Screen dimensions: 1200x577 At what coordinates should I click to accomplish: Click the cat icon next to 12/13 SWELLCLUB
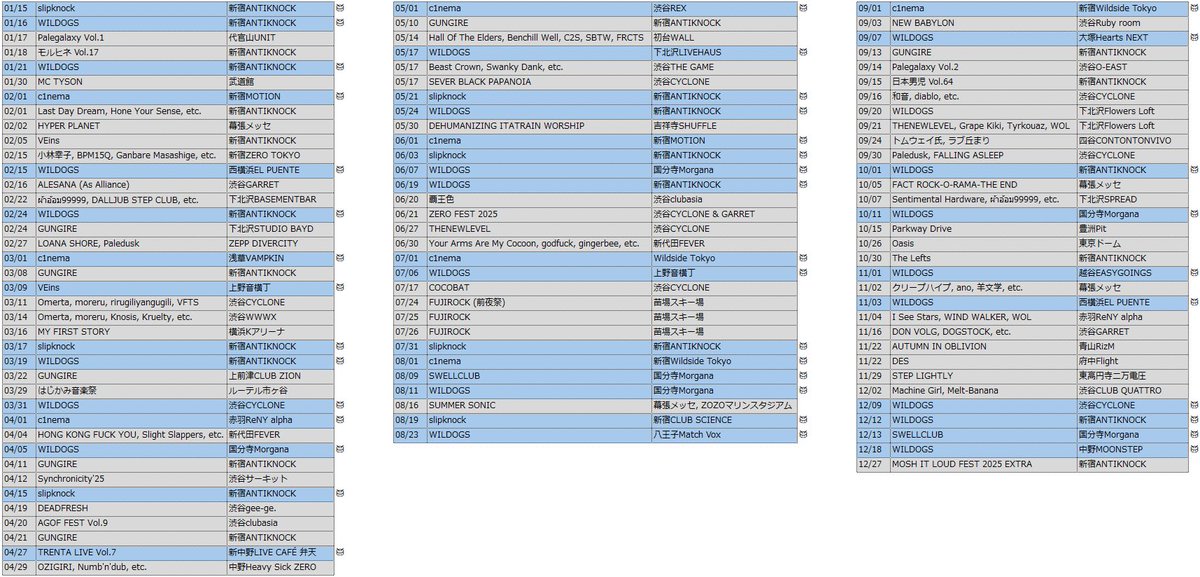click(x=1194, y=435)
